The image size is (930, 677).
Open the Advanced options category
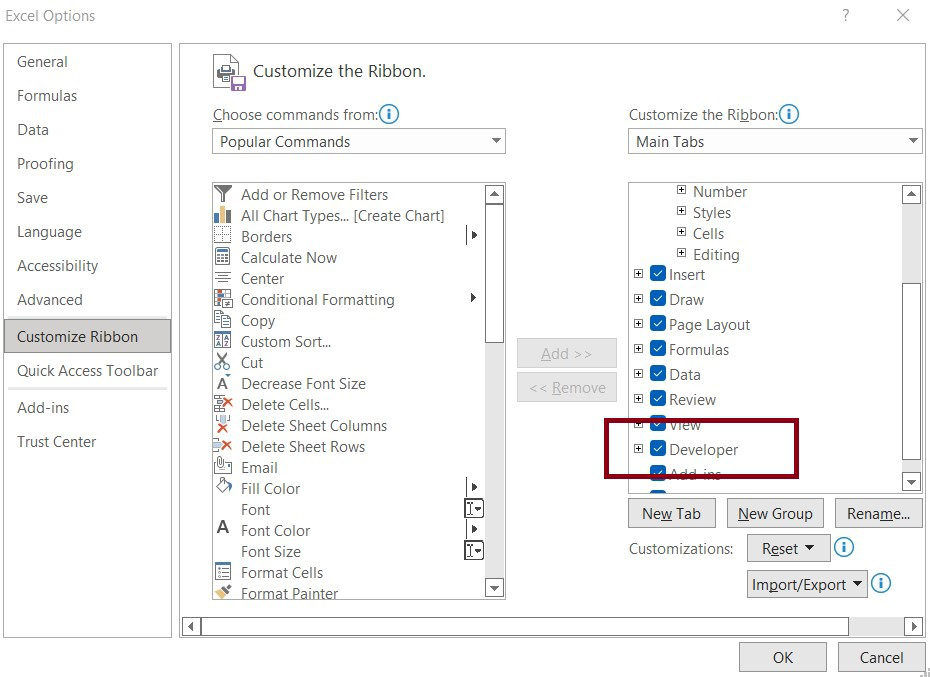[x=87, y=300]
